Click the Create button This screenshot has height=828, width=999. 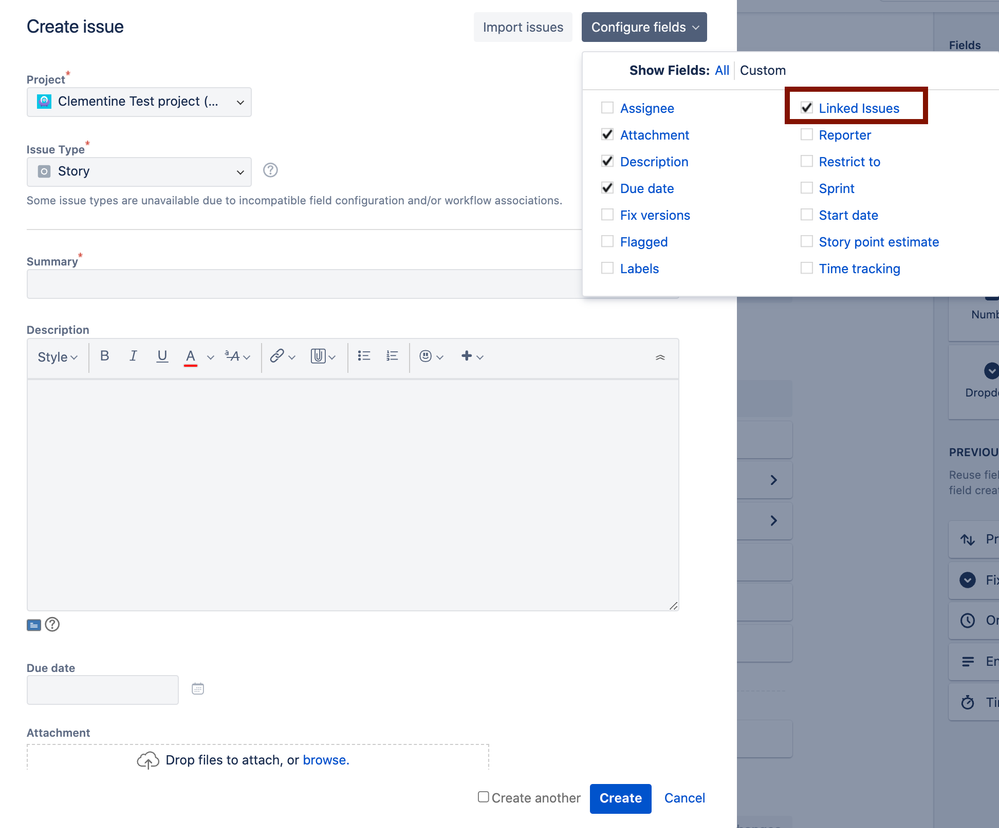[x=621, y=799]
